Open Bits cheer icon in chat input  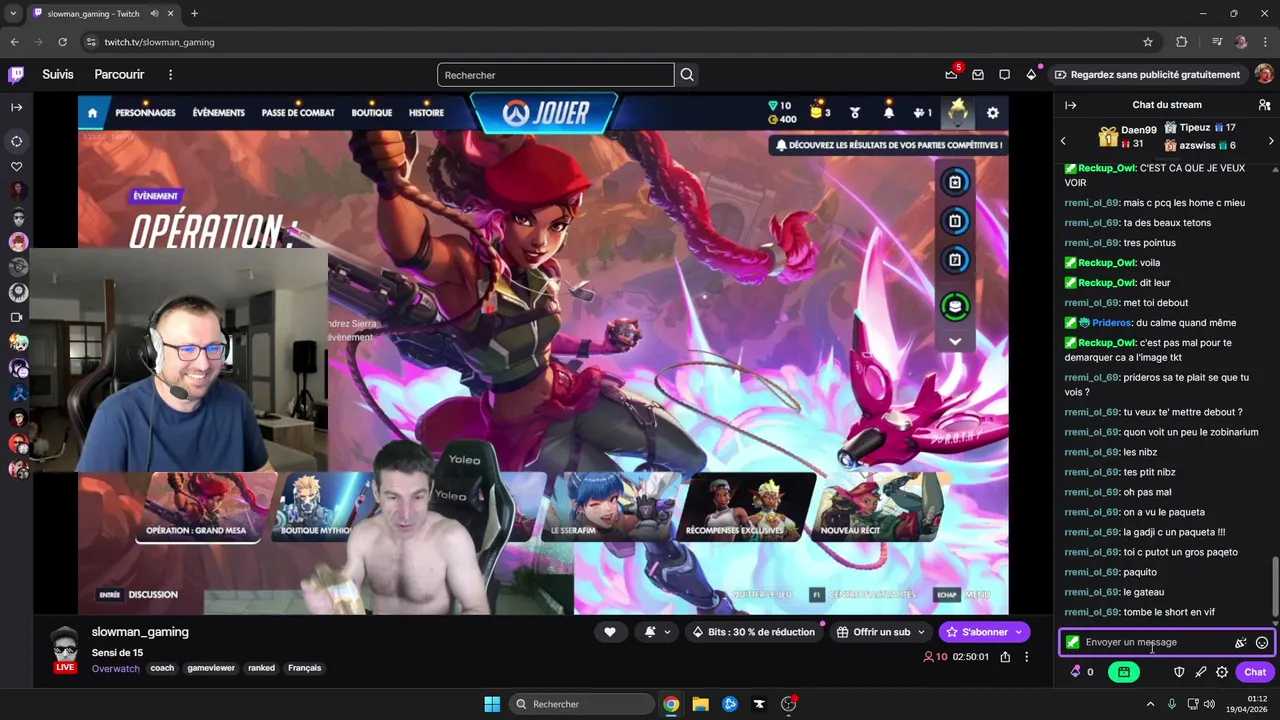coord(1240,643)
